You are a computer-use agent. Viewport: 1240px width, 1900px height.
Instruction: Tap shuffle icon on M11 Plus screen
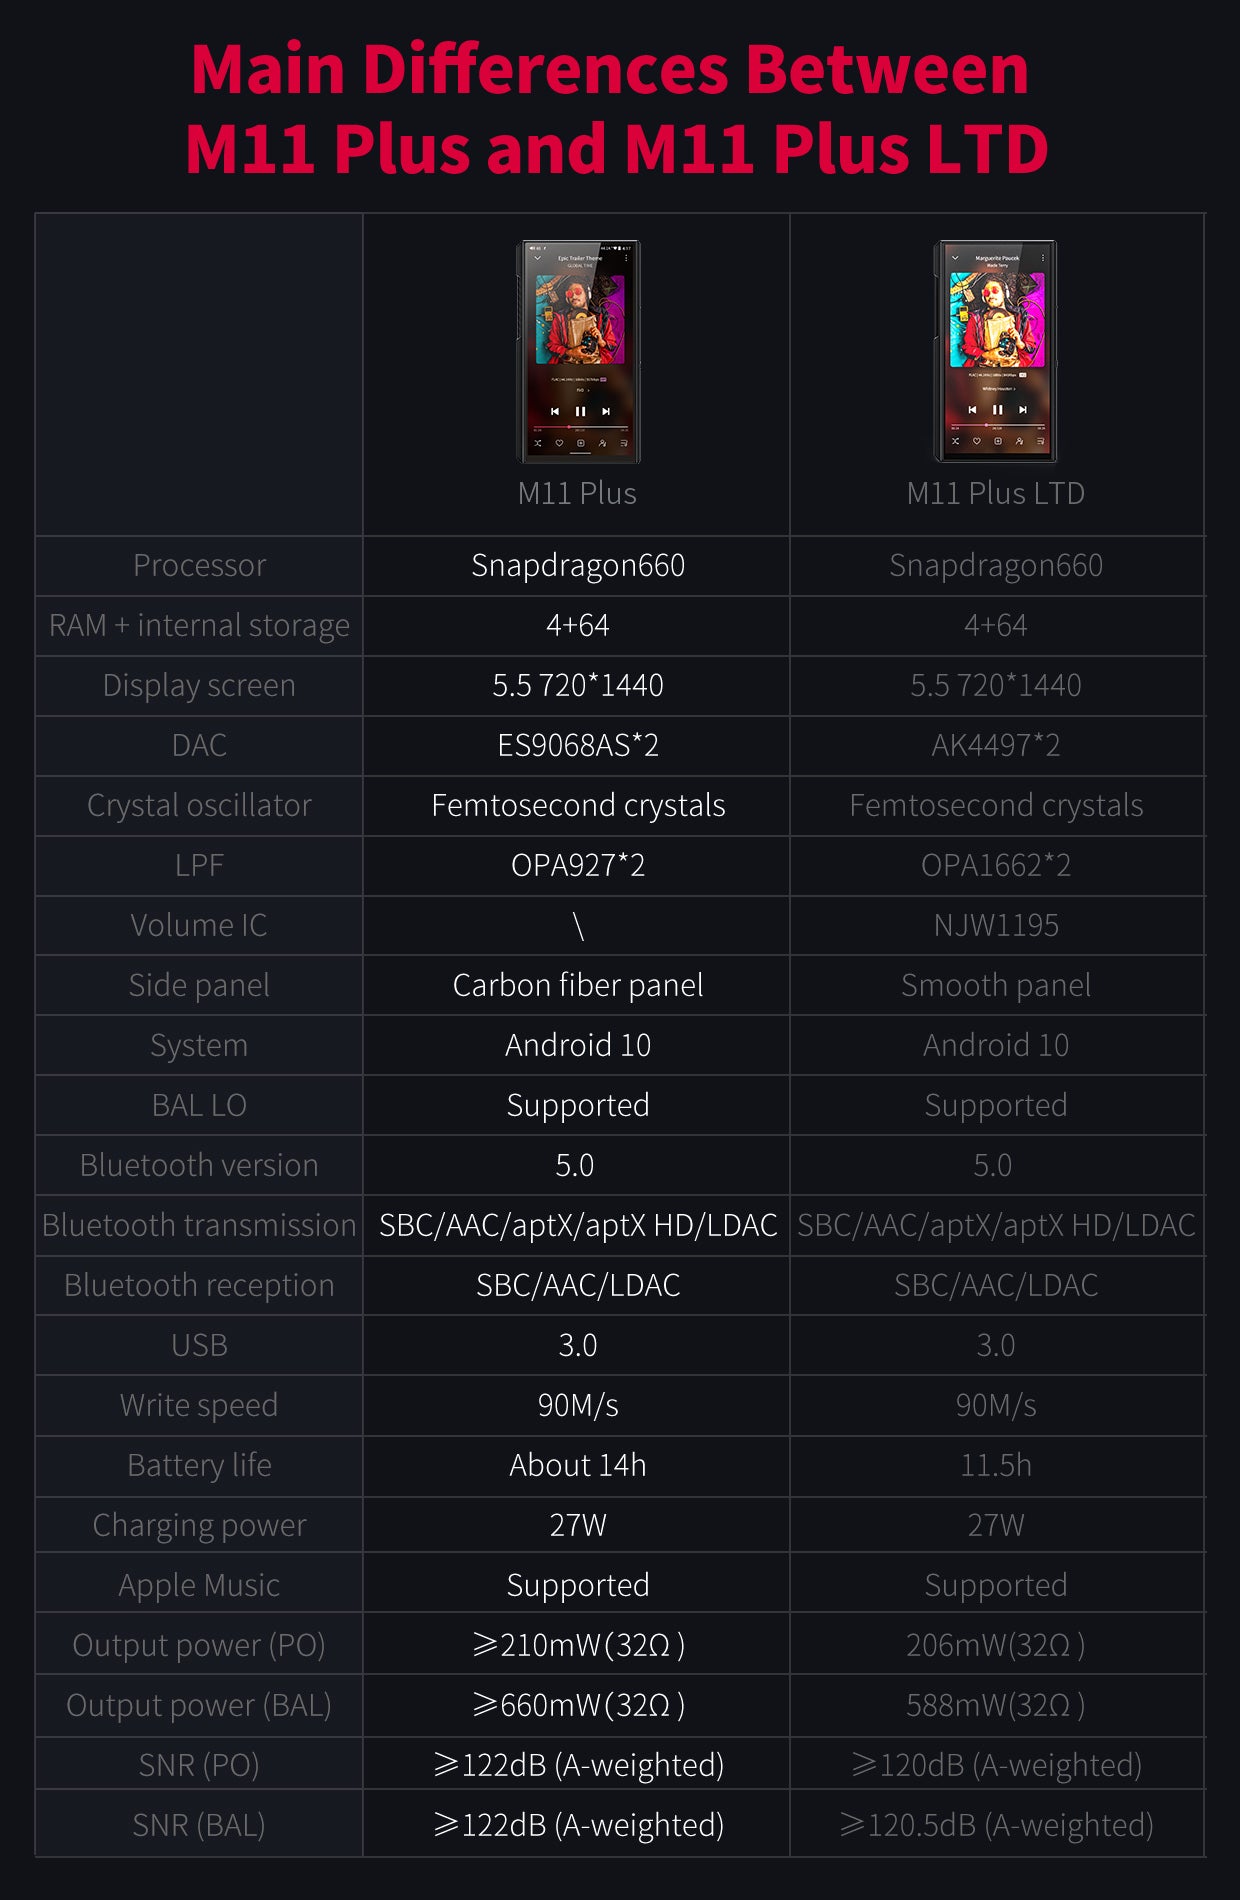click(x=537, y=442)
